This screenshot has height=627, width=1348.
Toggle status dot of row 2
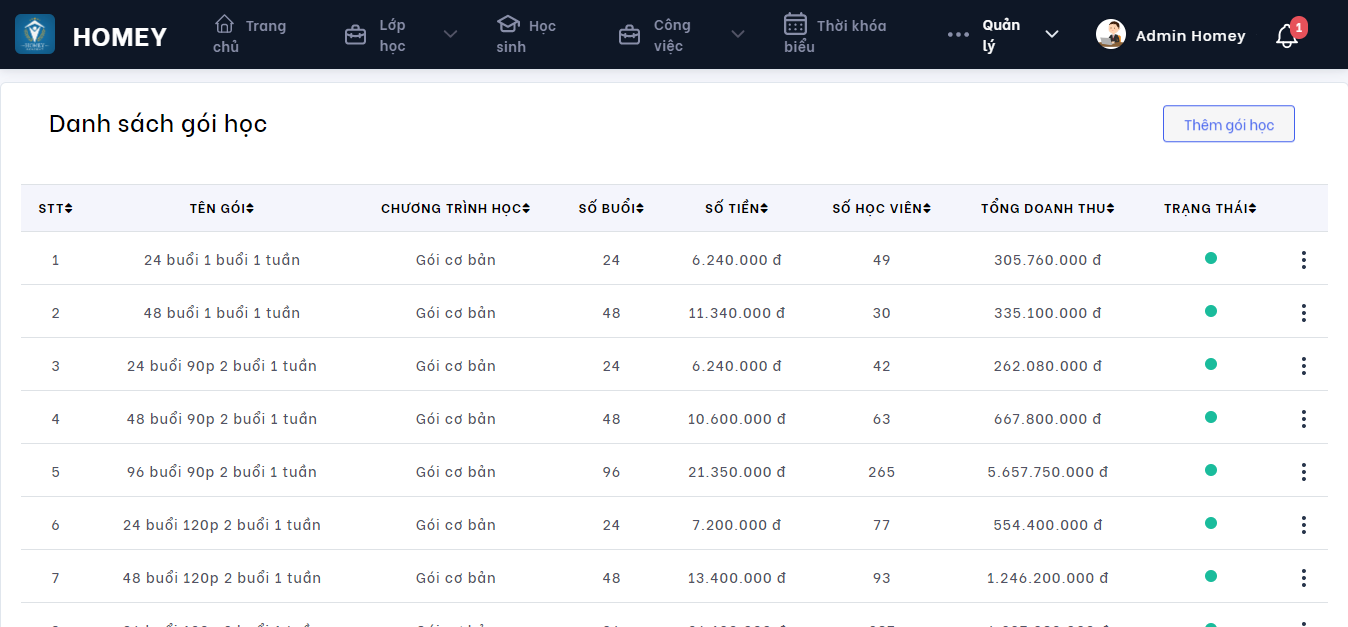point(1210,311)
